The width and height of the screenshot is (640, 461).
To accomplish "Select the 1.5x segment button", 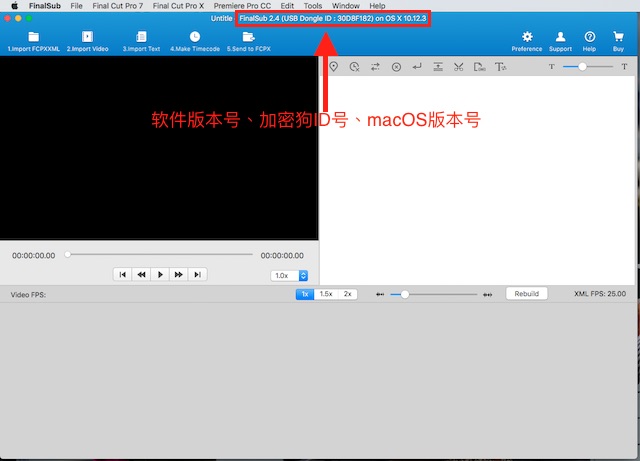I will (x=326, y=294).
